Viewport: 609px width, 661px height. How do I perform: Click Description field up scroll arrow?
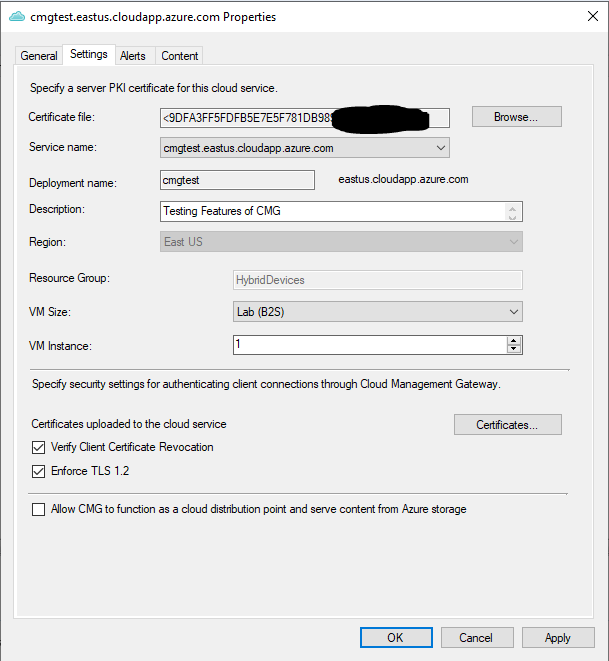click(x=512, y=208)
